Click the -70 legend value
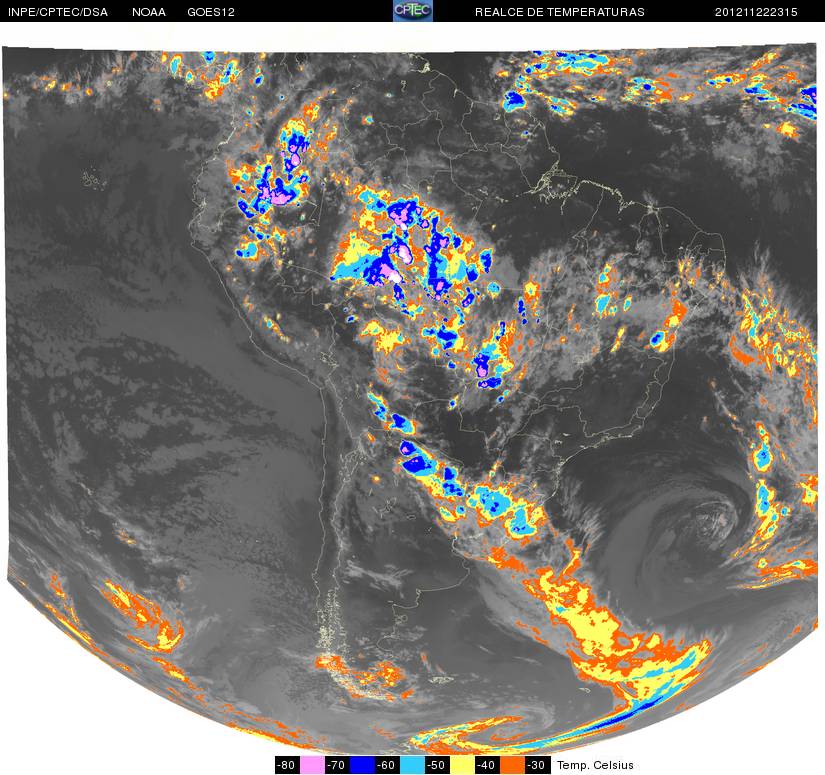The image size is (825, 775). [x=337, y=765]
